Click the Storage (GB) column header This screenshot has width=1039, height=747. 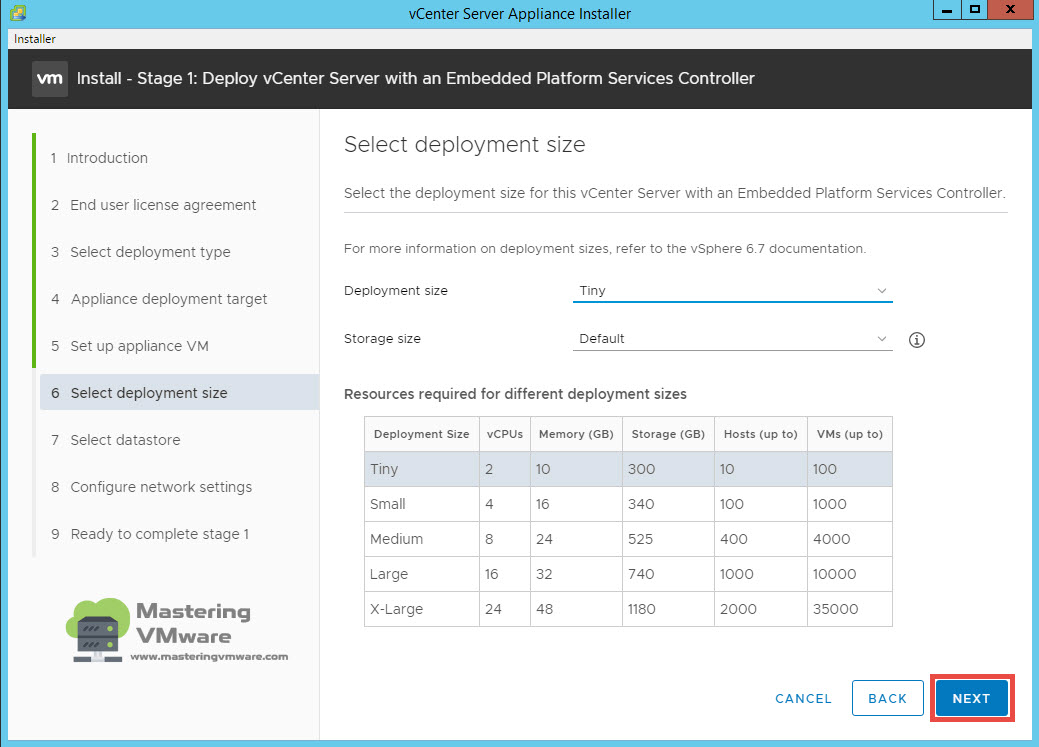click(x=668, y=434)
